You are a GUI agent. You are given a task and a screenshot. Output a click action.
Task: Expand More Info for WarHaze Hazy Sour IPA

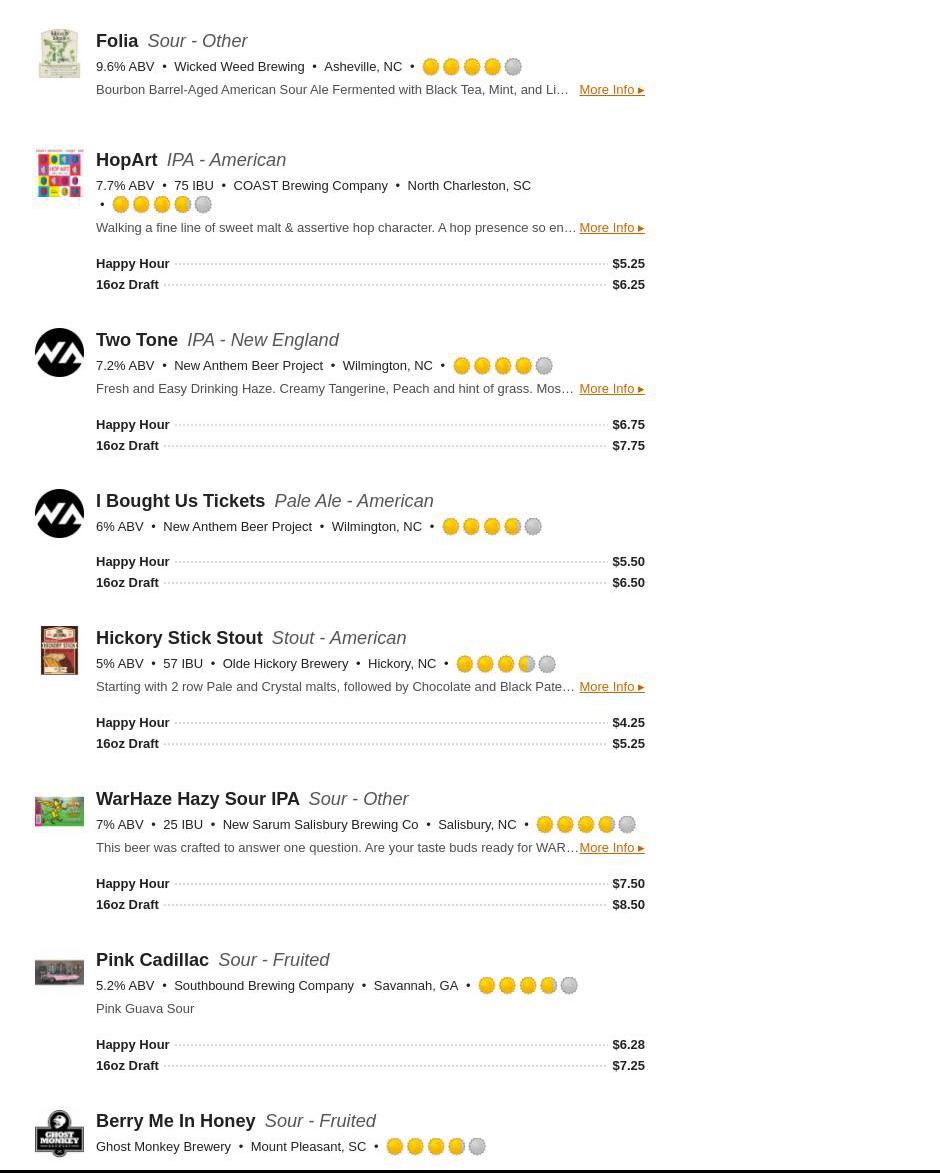point(611,848)
